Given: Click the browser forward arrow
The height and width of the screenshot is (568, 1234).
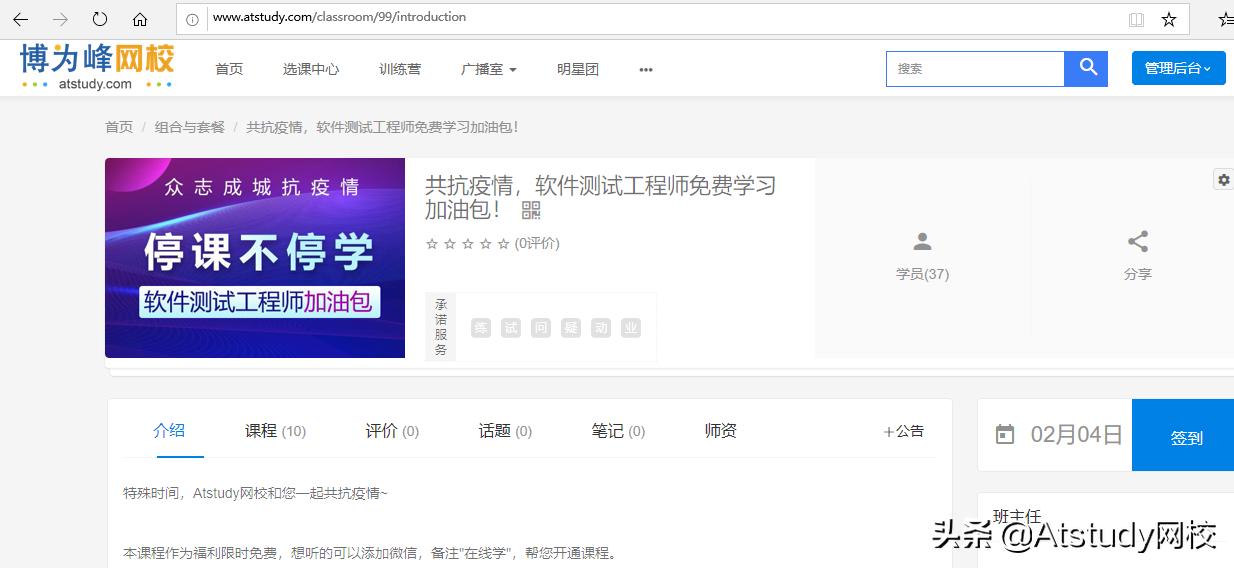Looking at the screenshot, I should click(60, 19).
